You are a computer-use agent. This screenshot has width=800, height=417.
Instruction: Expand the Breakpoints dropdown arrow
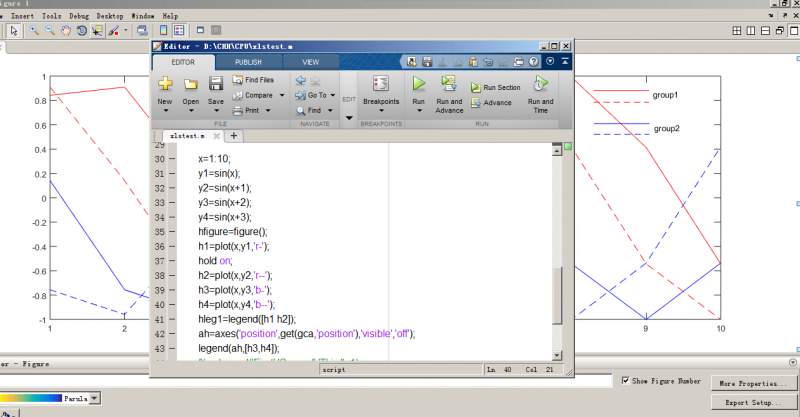coord(381,110)
